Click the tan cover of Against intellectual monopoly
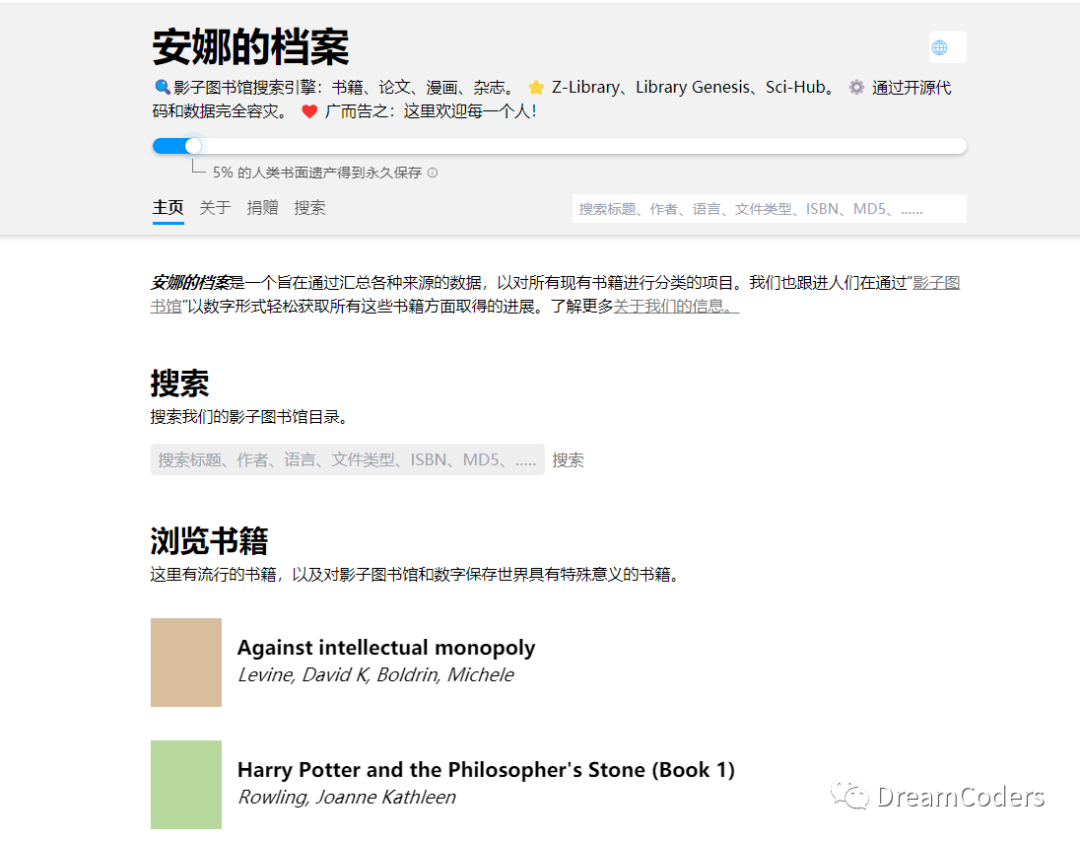 coord(187,663)
